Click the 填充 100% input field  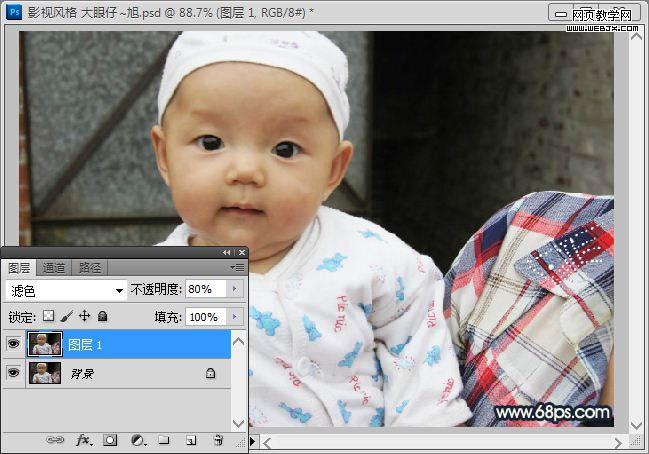206,317
